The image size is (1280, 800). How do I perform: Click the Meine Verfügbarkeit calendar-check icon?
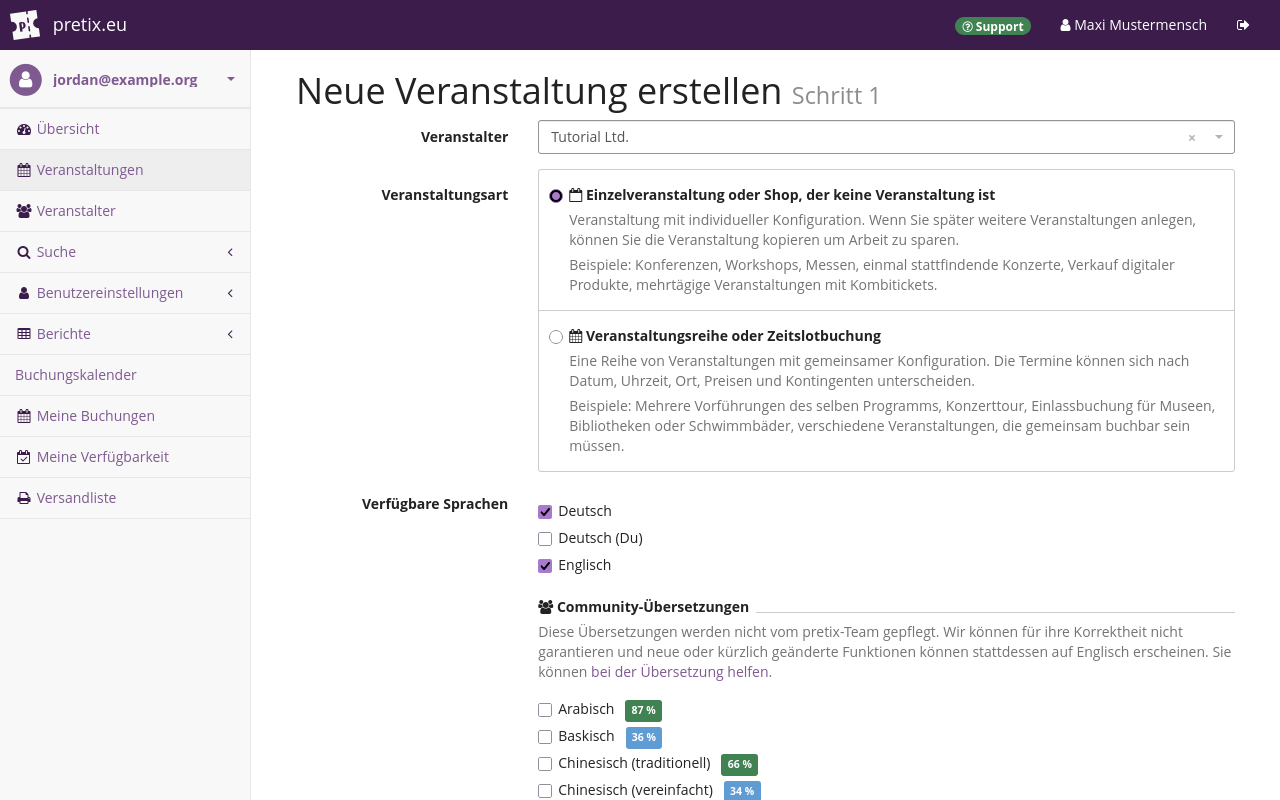24,457
